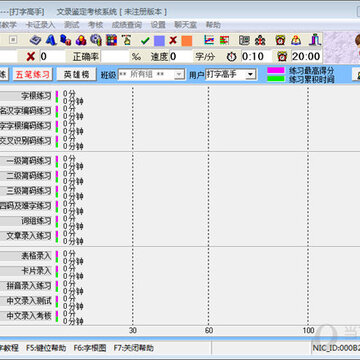Toggle the small square checkbox in toolbar
This screenshot has width=360, height=360.
pyautogui.click(x=13, y=40)
